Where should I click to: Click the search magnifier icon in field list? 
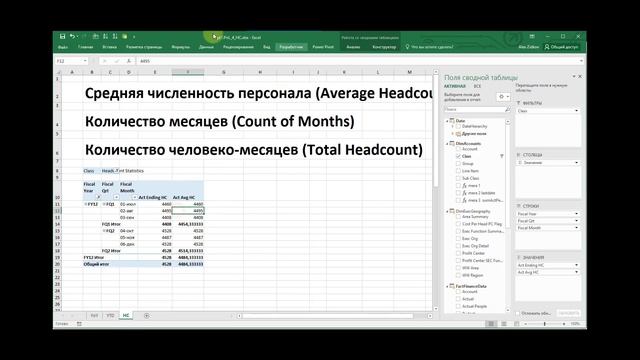click(507, 109)
